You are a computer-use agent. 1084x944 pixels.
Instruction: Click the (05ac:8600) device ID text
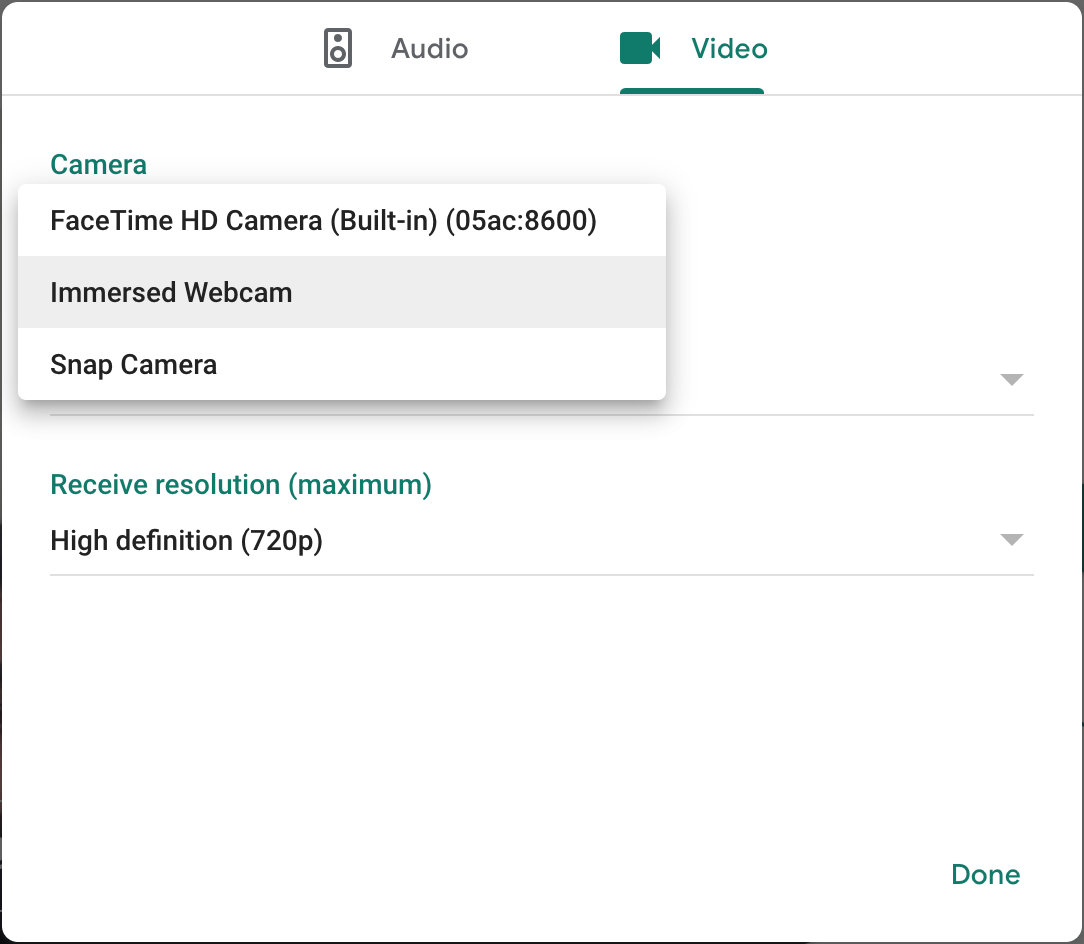[521, 221]
